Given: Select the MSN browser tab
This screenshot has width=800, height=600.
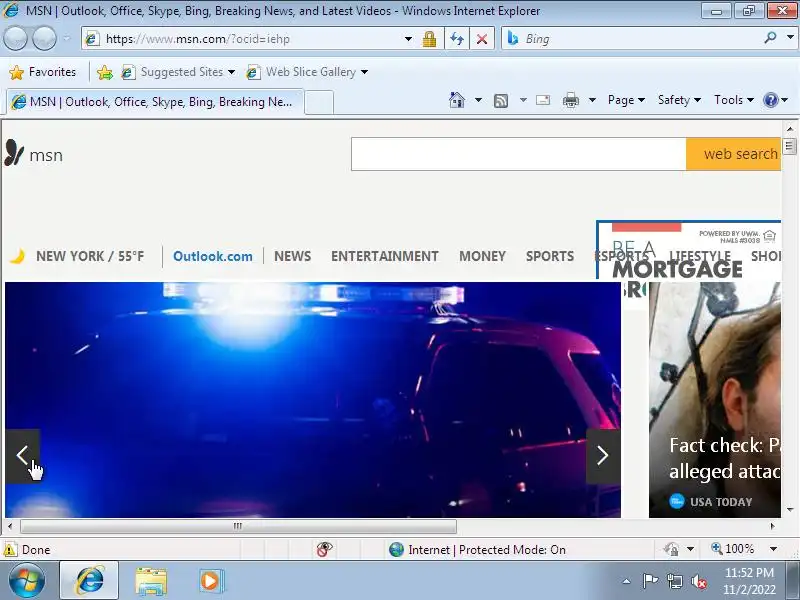Looking at the screenshot, I should [x=155, y=102].
